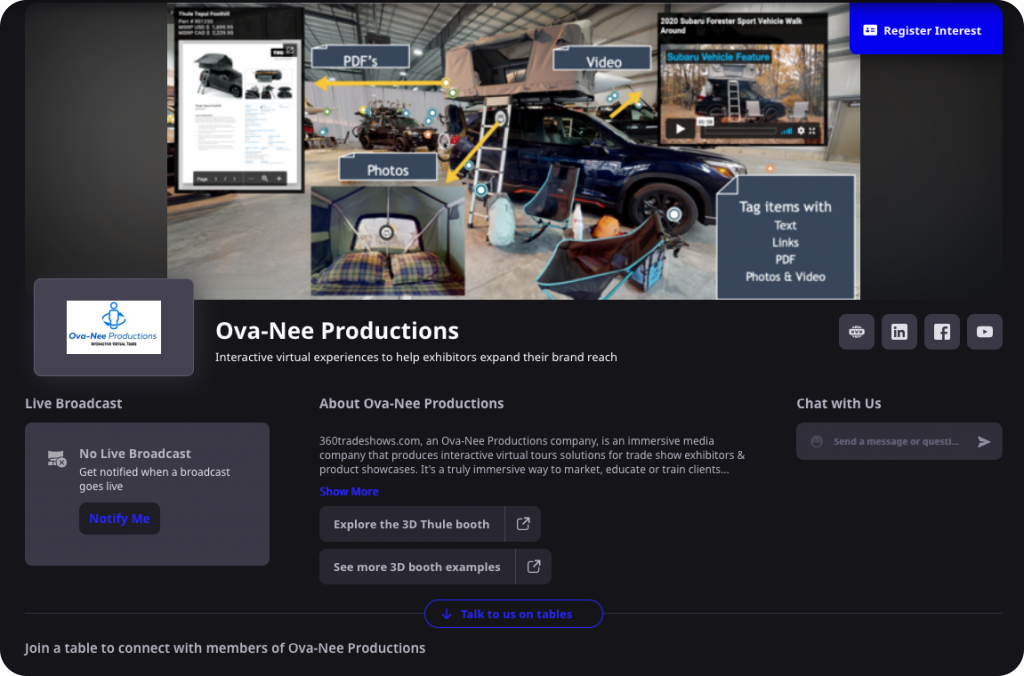The height and width of the screenshot is (676, 1024).
Task: Open the Explore the 3D Thule booth link
Action: tap(412, 524)
